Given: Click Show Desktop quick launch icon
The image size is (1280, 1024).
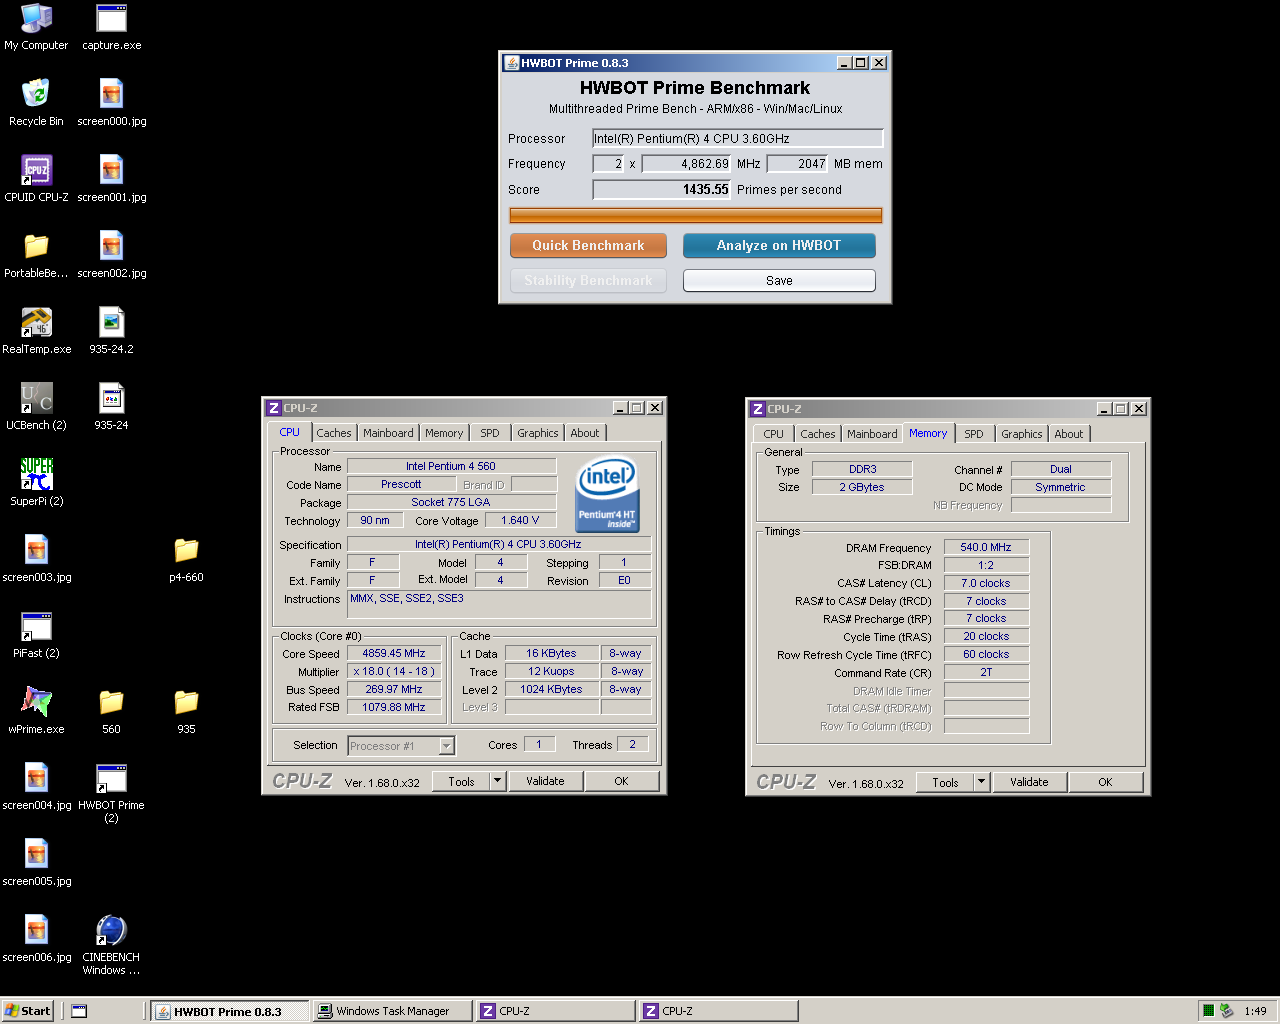Looking at the screenshot, I should pos(79,1011).
